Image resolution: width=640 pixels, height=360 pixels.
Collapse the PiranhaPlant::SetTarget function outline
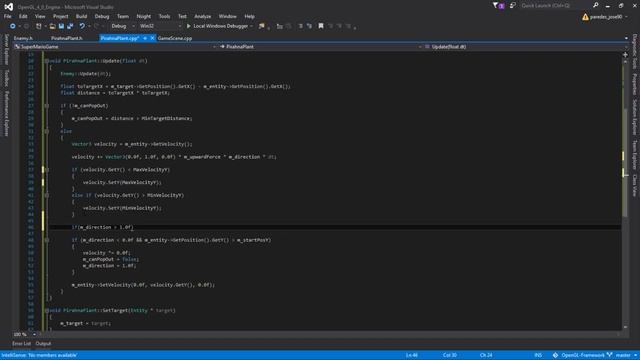[47, 311]
